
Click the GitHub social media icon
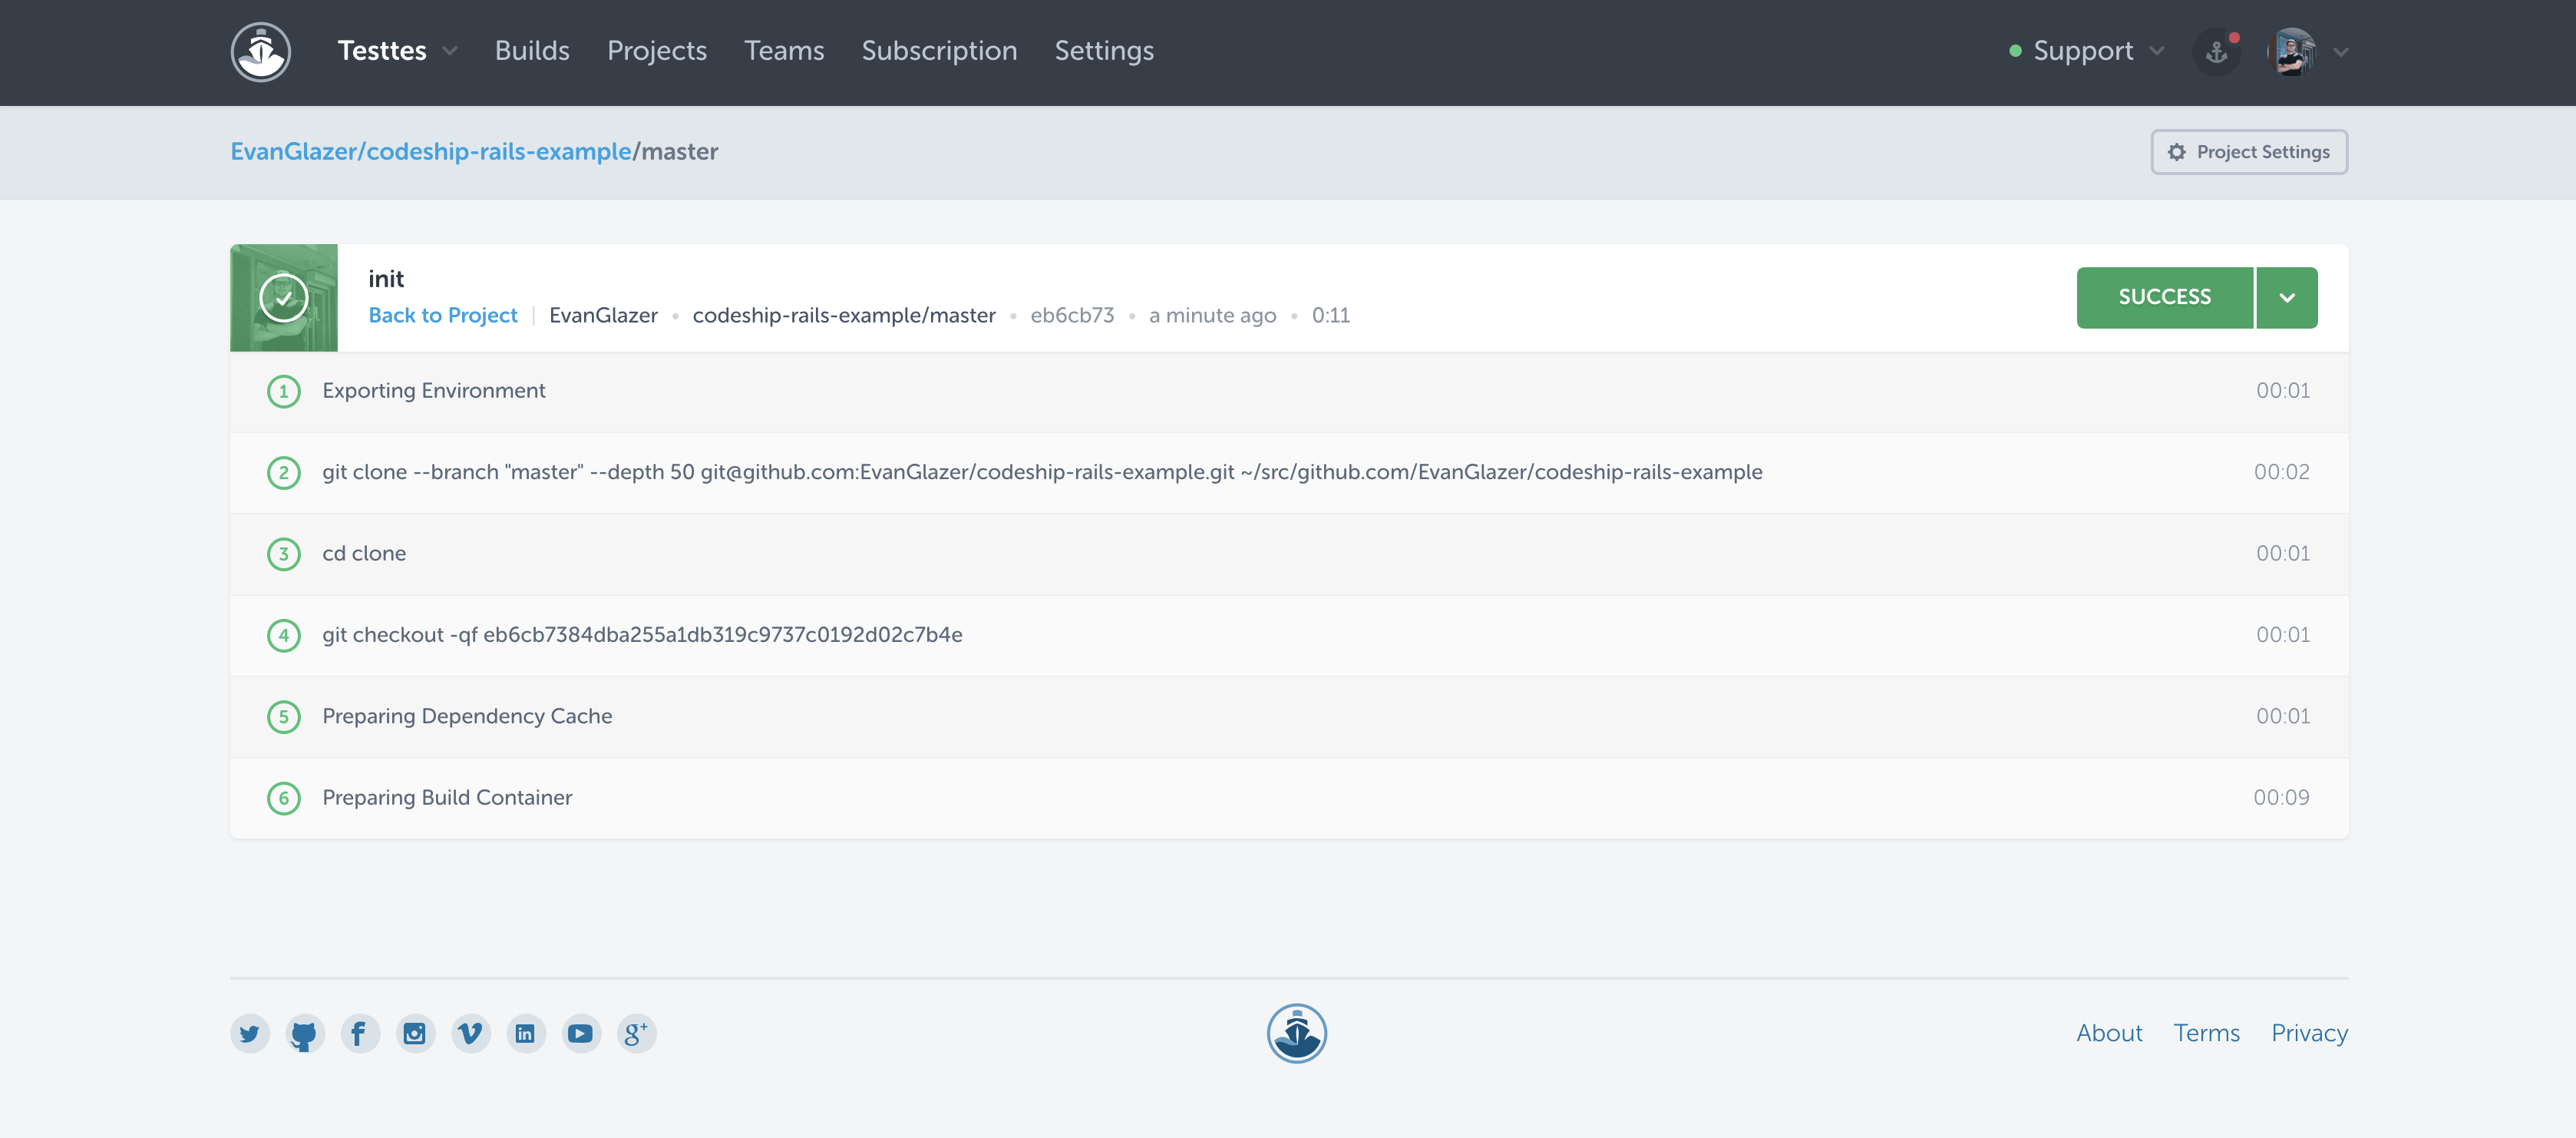(304, 1033)
